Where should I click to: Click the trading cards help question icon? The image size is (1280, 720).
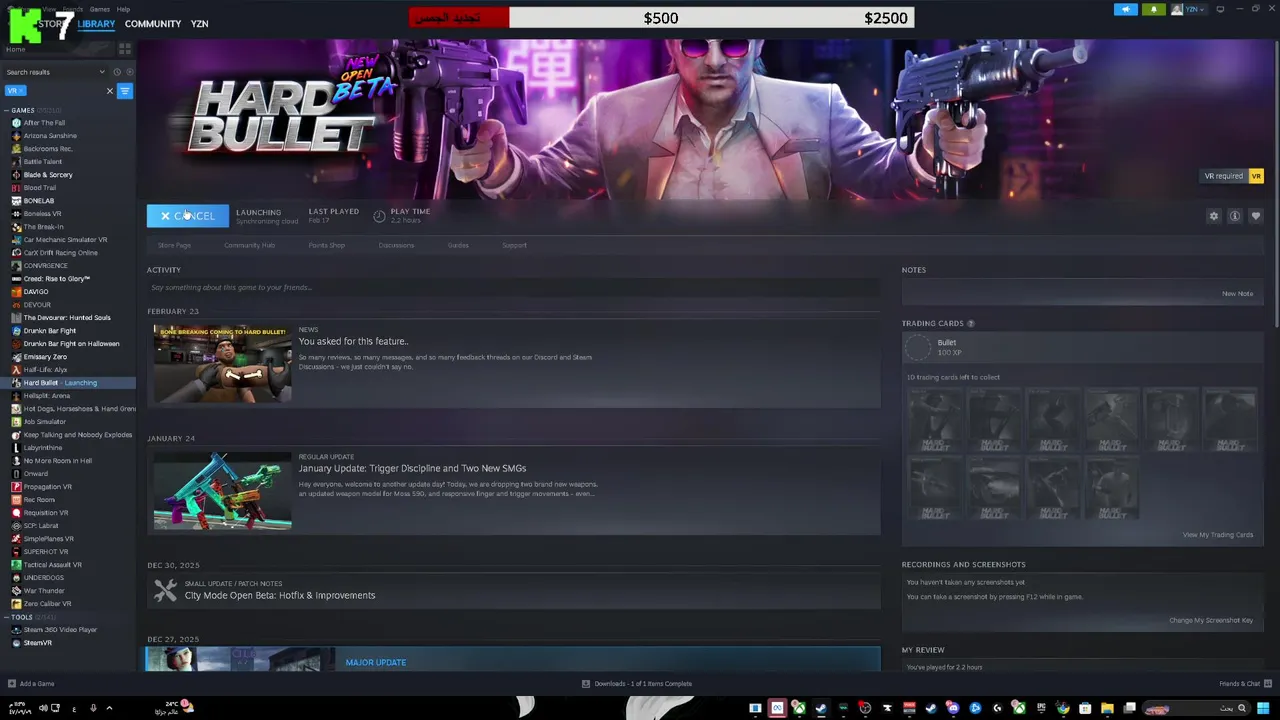971,324
